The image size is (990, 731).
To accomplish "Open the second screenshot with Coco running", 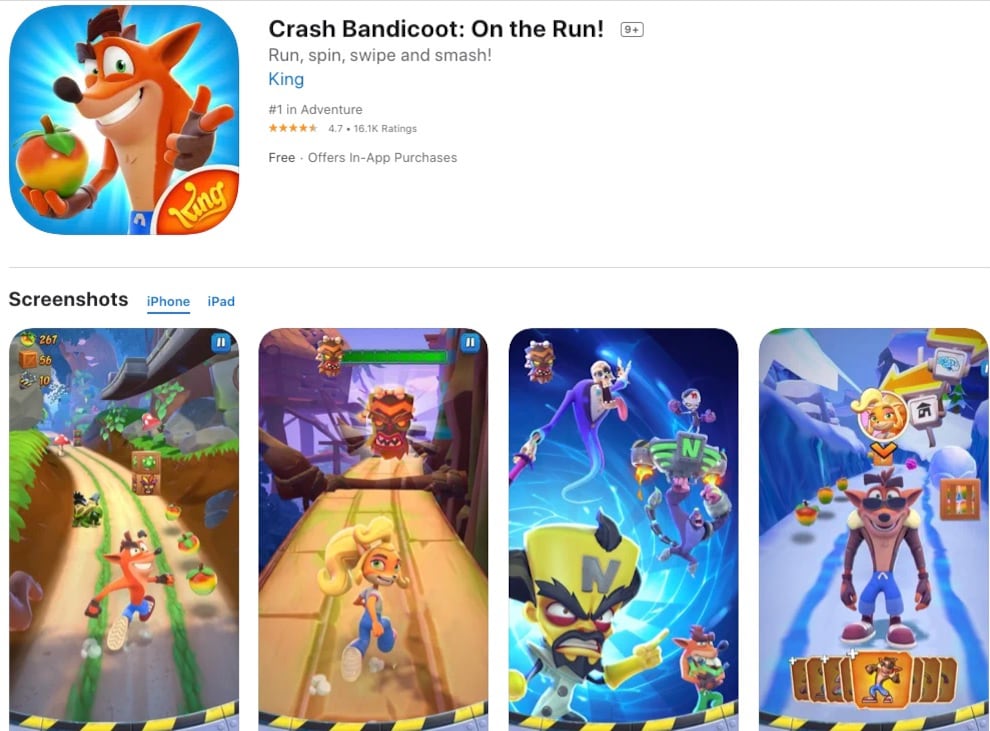I will [x=373, y=529].
